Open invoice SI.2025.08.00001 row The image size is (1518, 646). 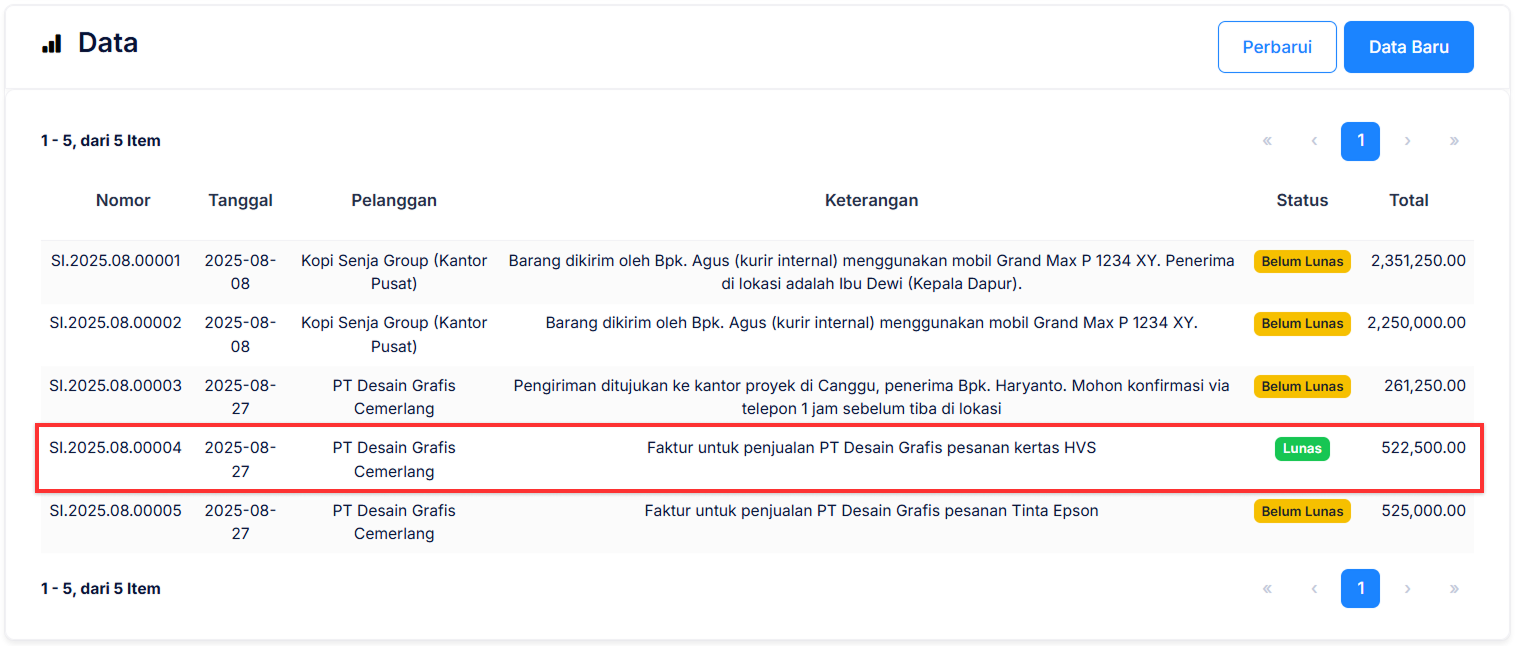tap(116, 261)
